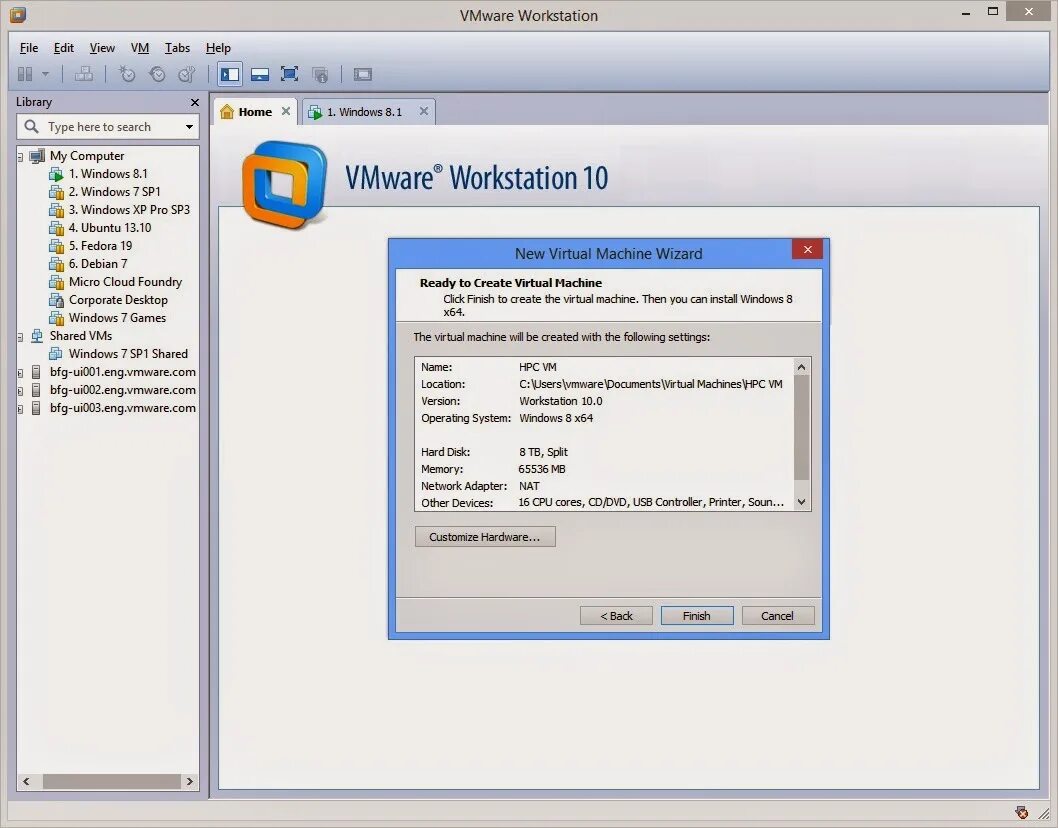
Task: Close the Home tab
Action: point(286,111)
